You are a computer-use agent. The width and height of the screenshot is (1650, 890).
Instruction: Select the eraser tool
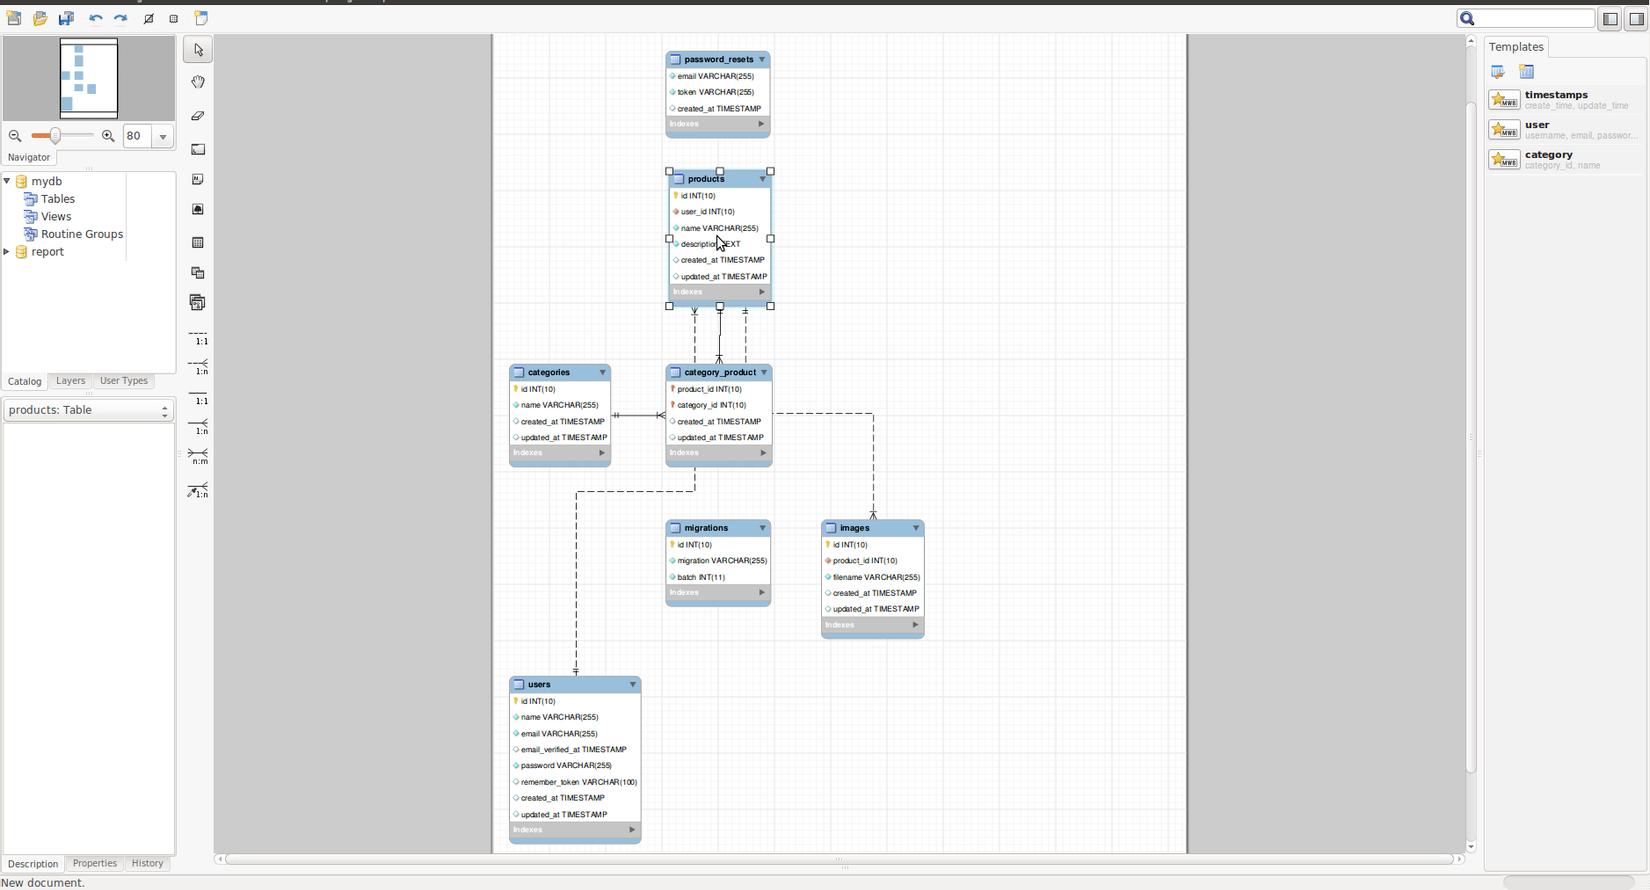point(198,116)
